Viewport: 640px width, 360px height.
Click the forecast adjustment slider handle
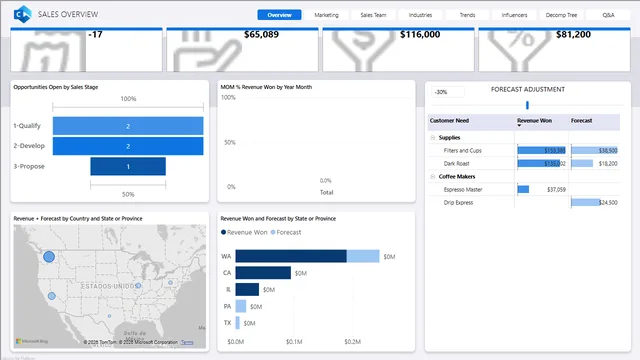coord(527,105)
